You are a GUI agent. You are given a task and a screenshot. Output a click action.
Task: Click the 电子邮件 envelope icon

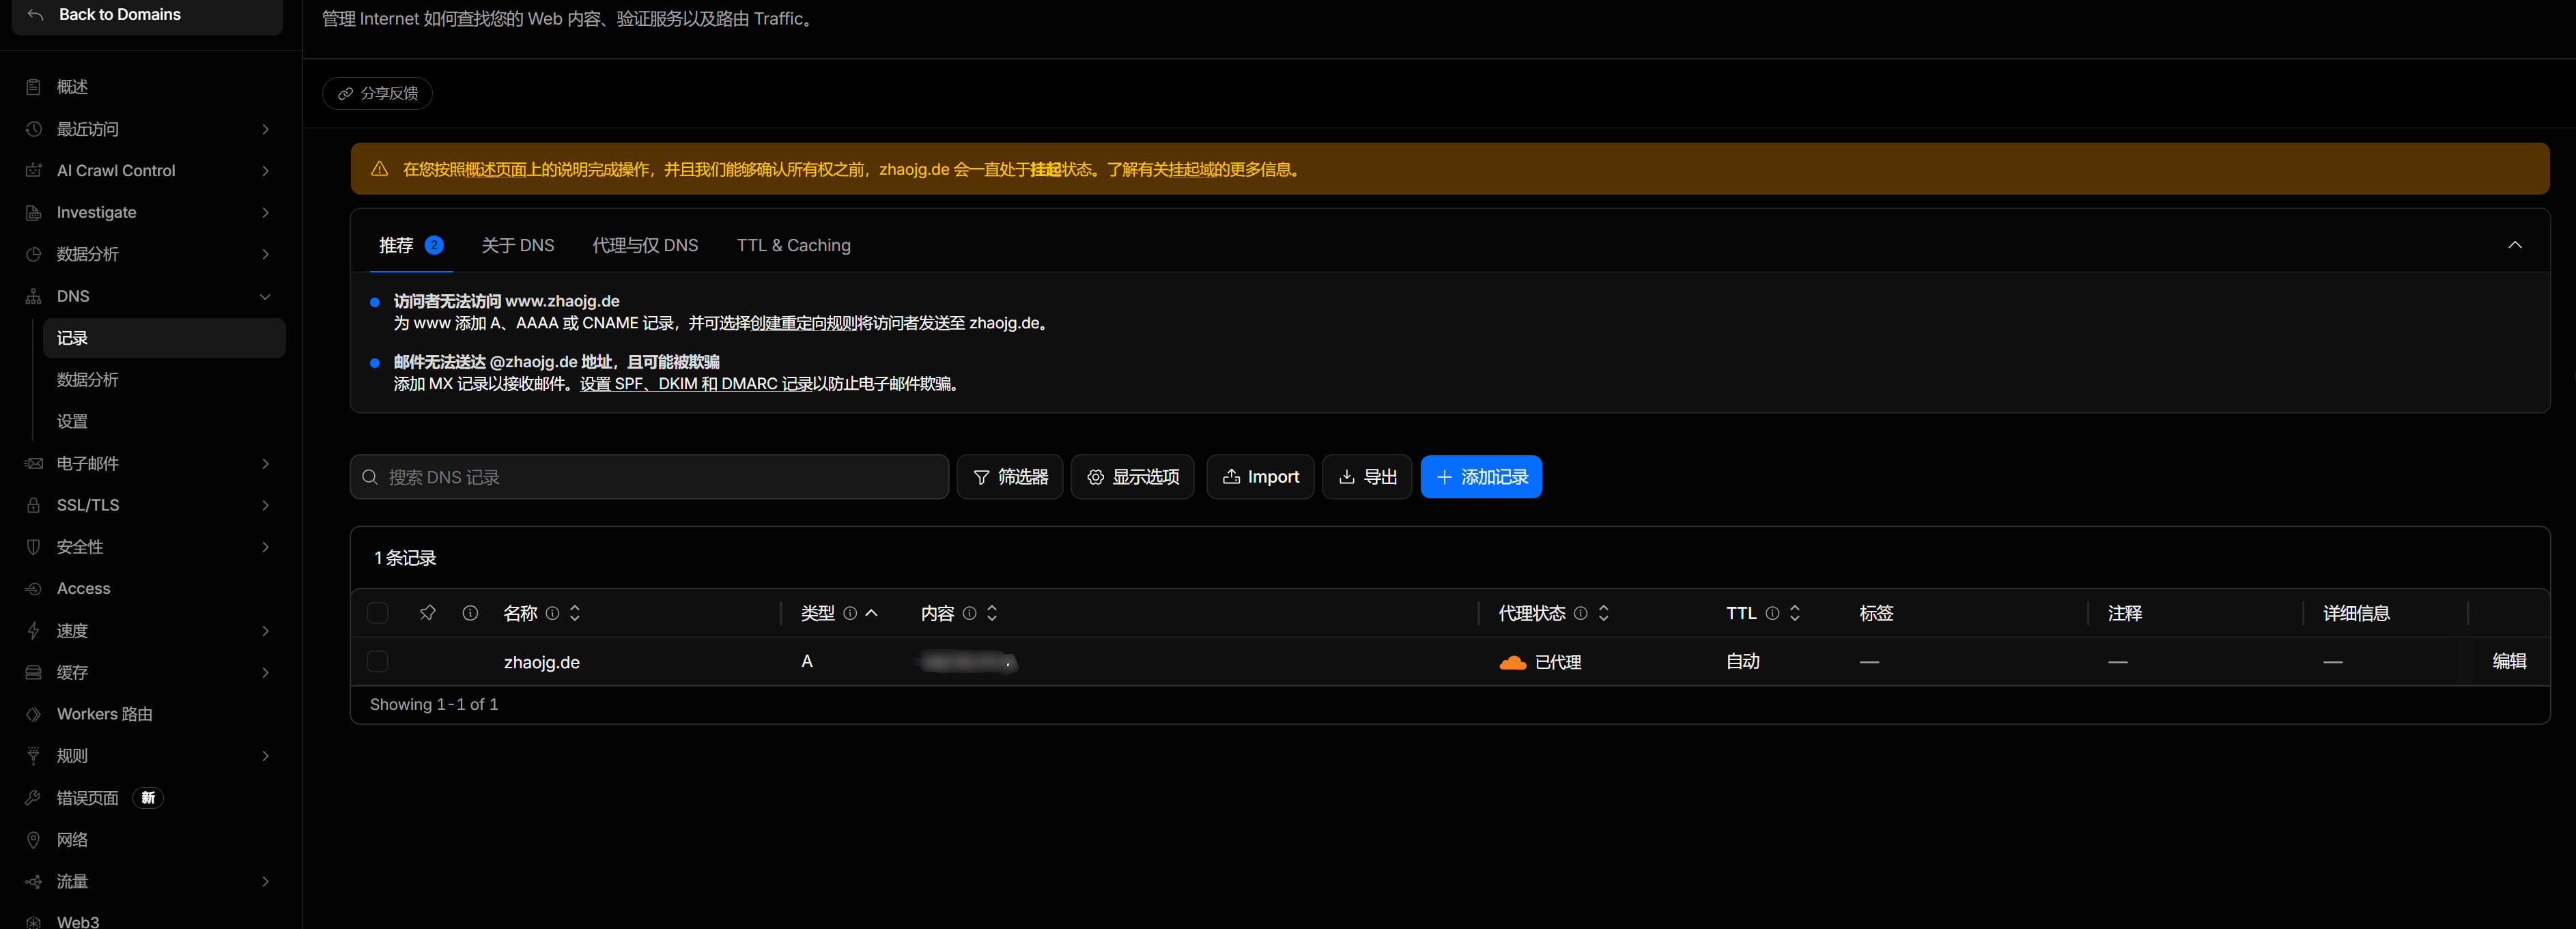pos(34,464)
